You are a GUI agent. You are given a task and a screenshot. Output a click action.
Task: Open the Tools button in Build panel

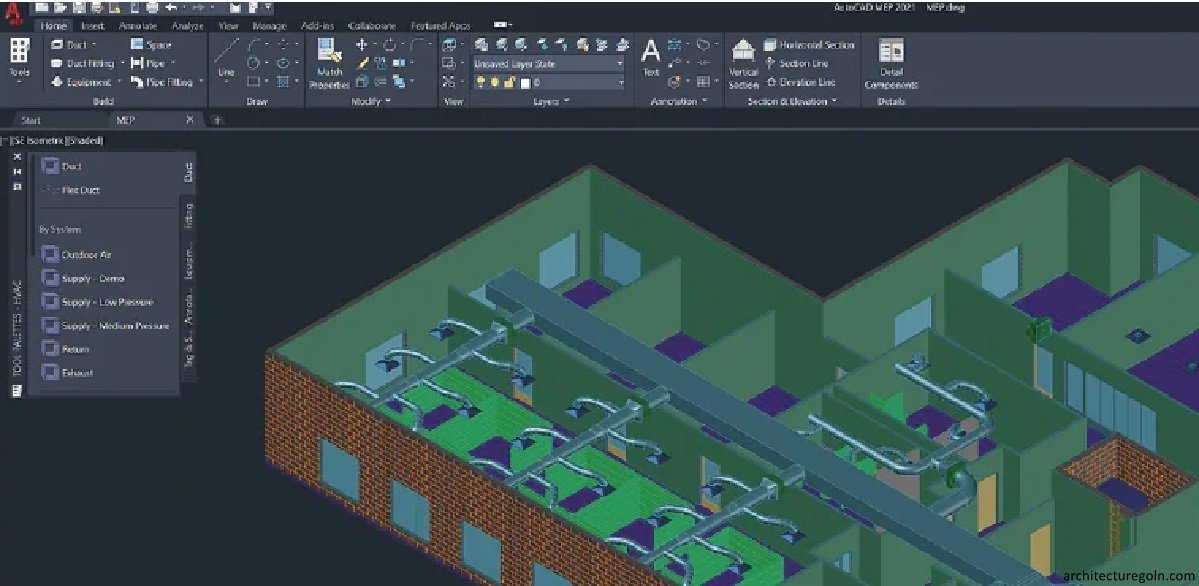click(x=19, y=60)
